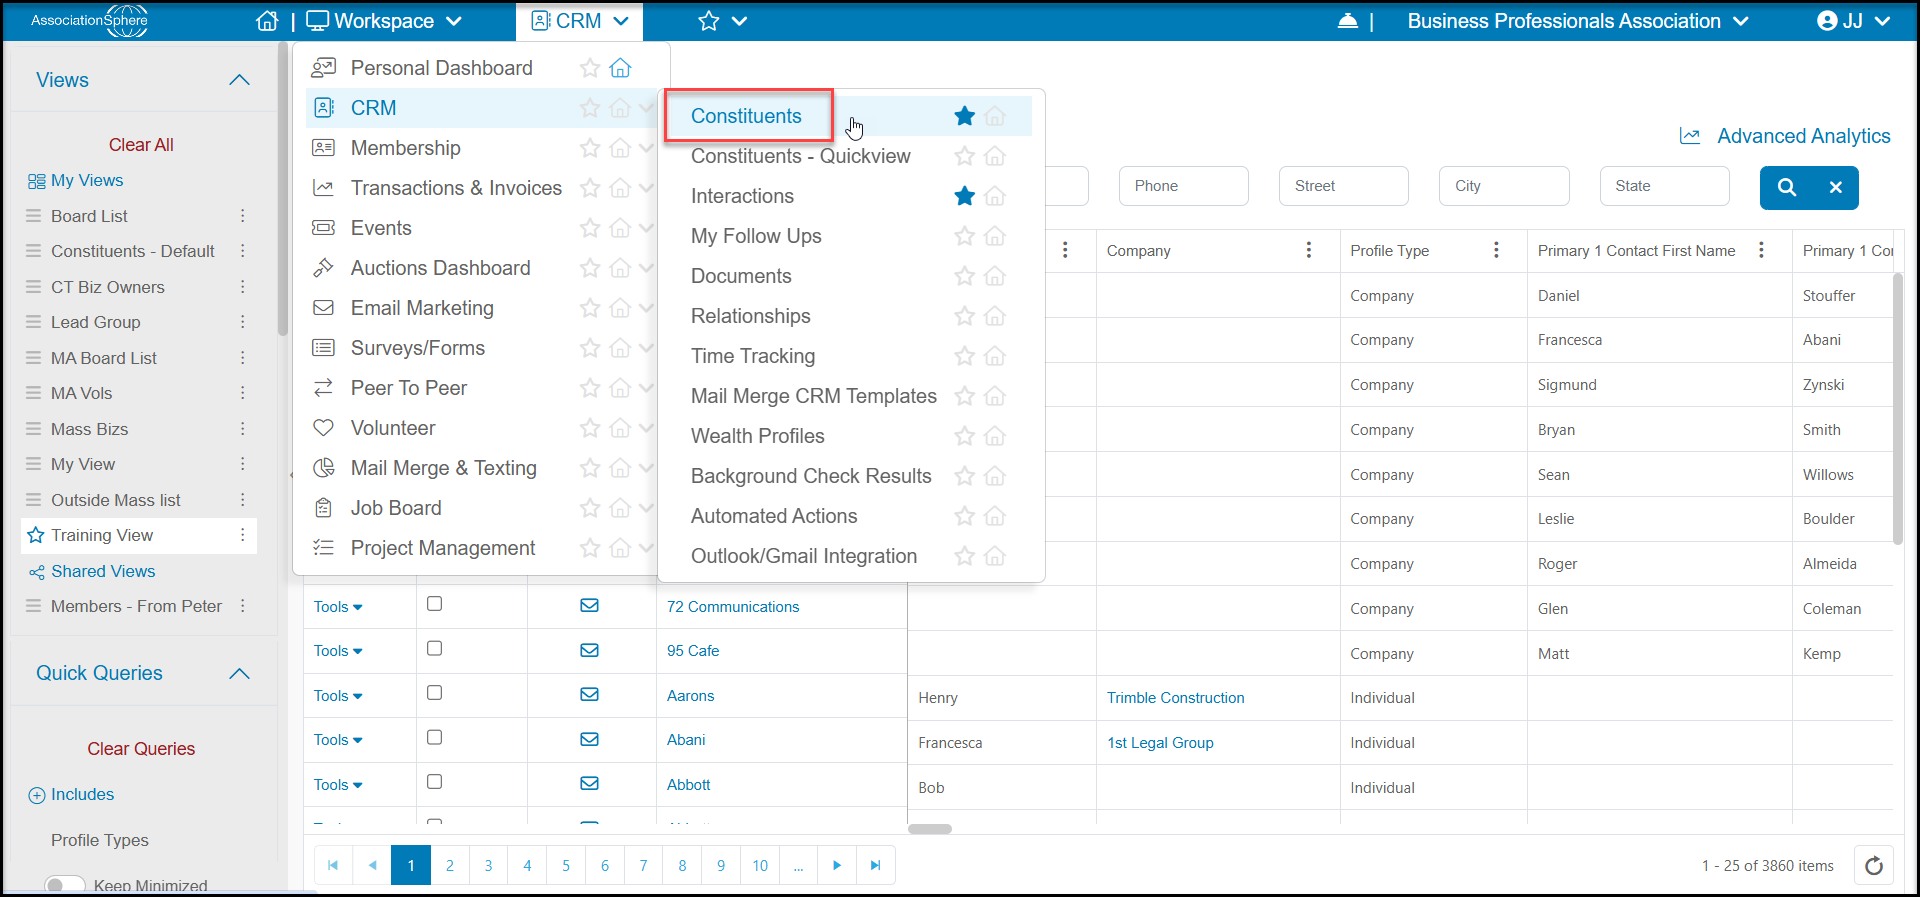Viewport: 1920px width, 897px height.
Task: Open Business Professionals Association dropdown
Action: point(1578,21)
